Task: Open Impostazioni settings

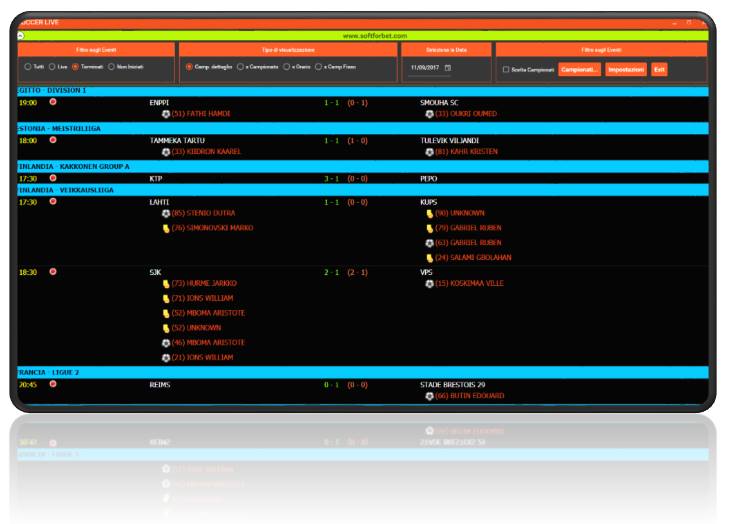Action: click(x=626, y=70)
